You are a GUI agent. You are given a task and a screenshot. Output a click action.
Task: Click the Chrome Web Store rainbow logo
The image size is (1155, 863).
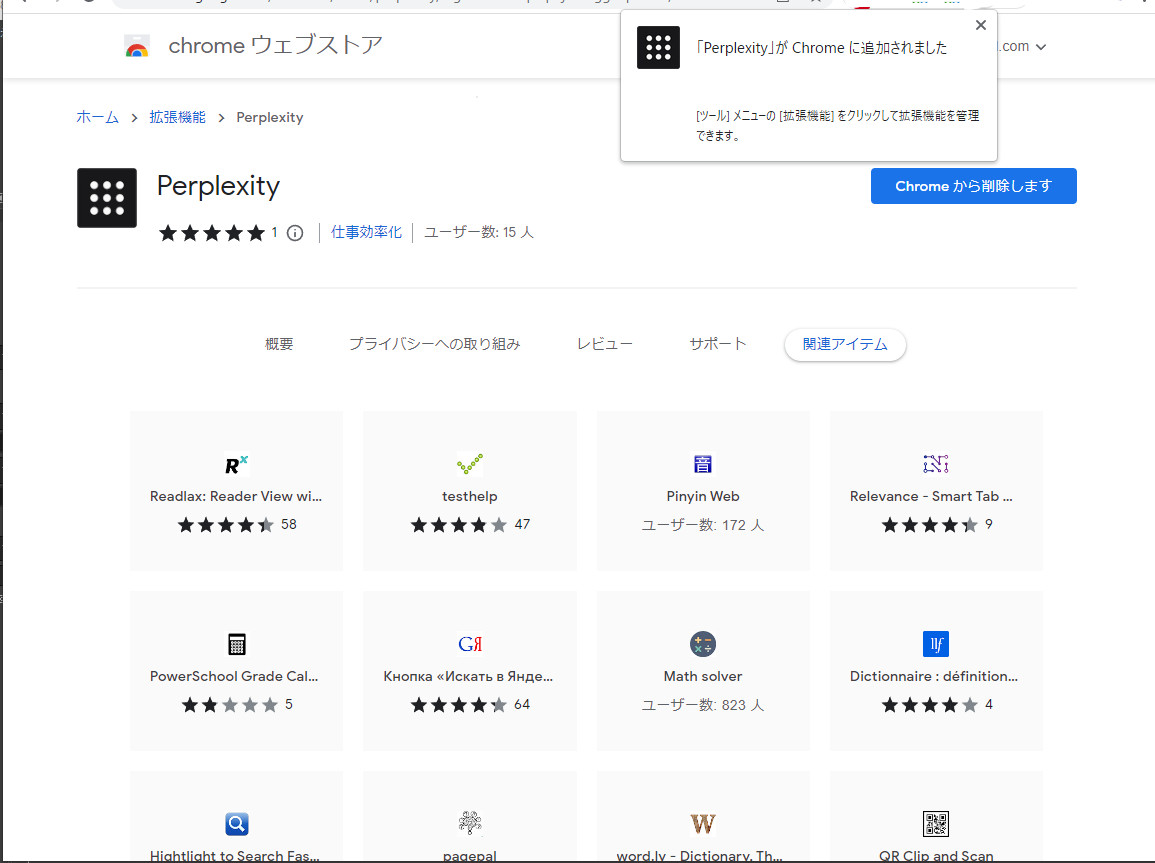click(137, 46)
